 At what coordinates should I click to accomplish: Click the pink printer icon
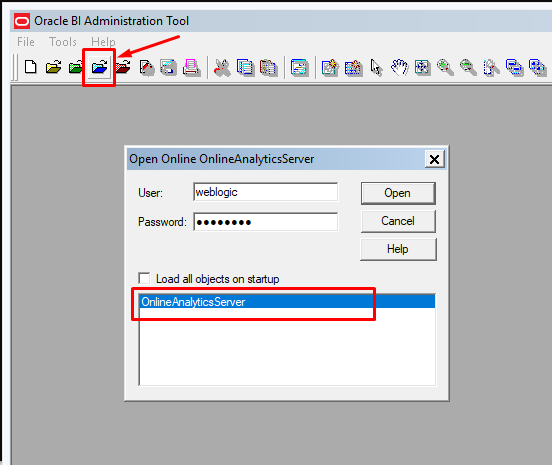click(192, 68)
